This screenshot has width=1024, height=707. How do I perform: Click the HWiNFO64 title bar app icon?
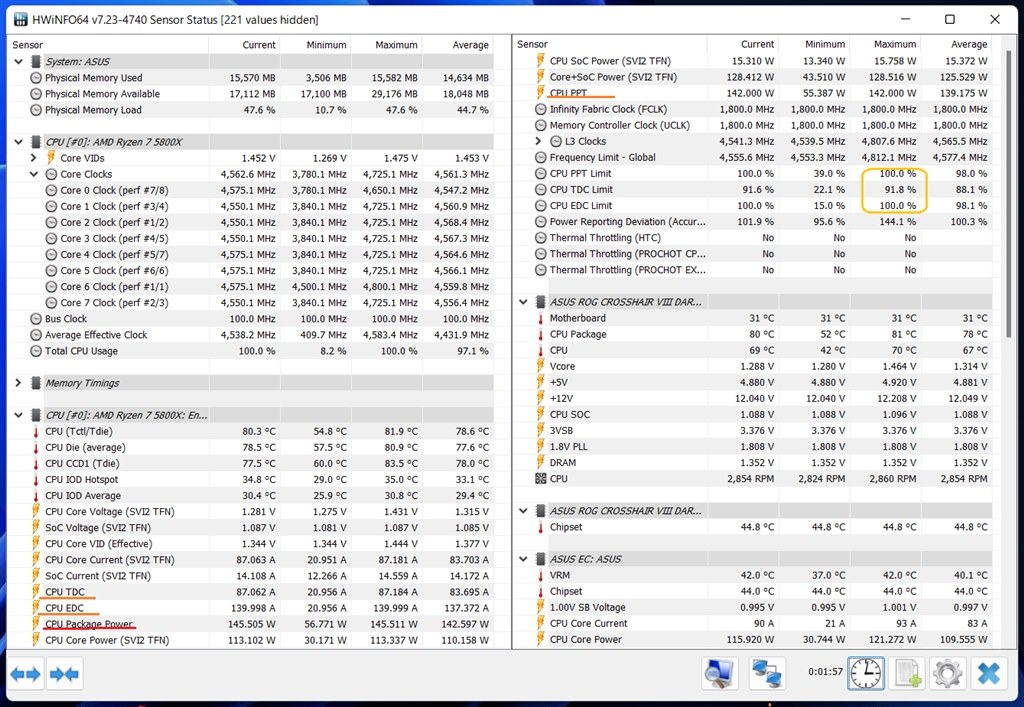point(21,20)
